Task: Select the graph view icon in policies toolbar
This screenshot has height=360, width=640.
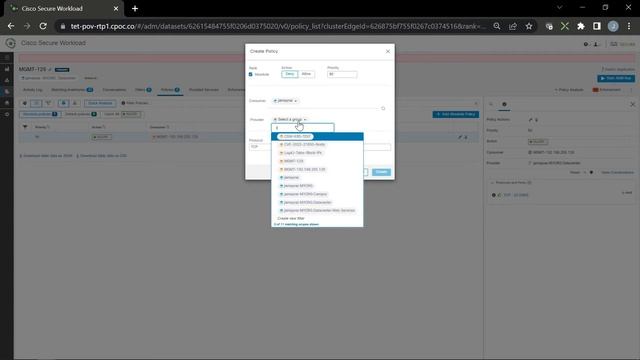Action: click(x=48, y=103)
